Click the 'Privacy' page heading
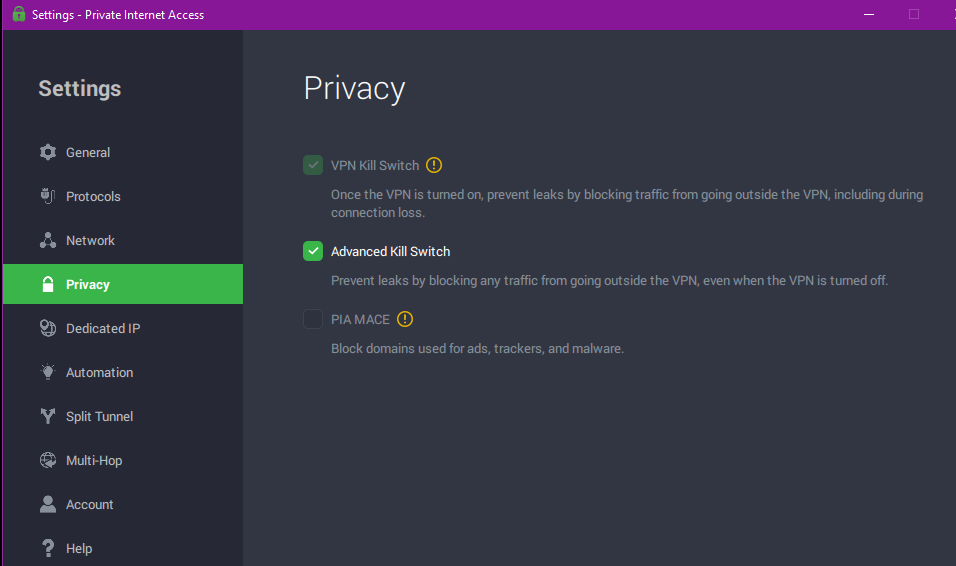This screenshot has width=956, height=566. pos(354,88)
